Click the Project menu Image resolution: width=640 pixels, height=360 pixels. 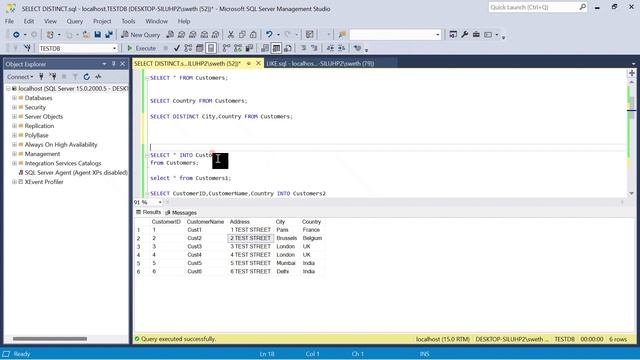(x=102, y=21)
